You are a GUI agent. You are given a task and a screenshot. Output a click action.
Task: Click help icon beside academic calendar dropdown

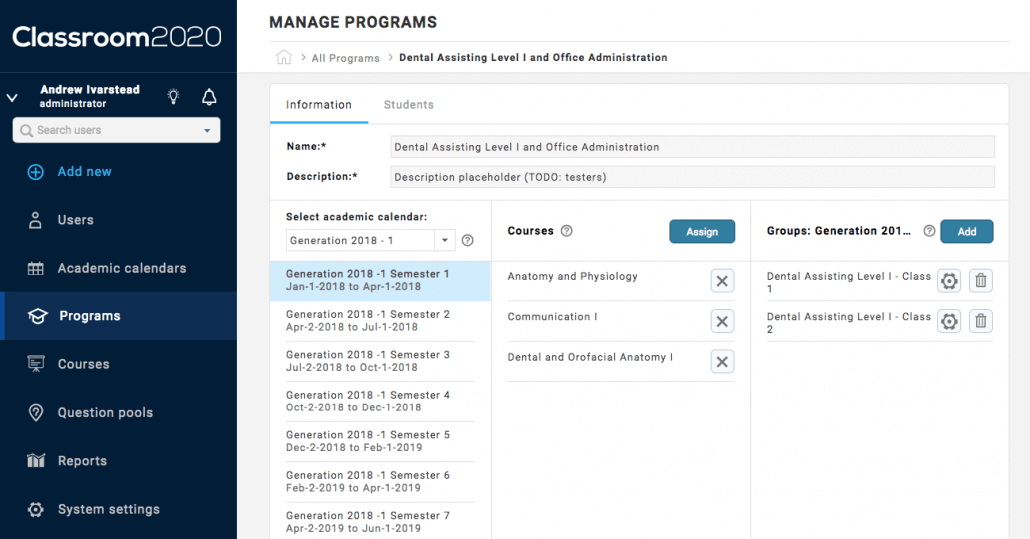click(x=467, y=241)
